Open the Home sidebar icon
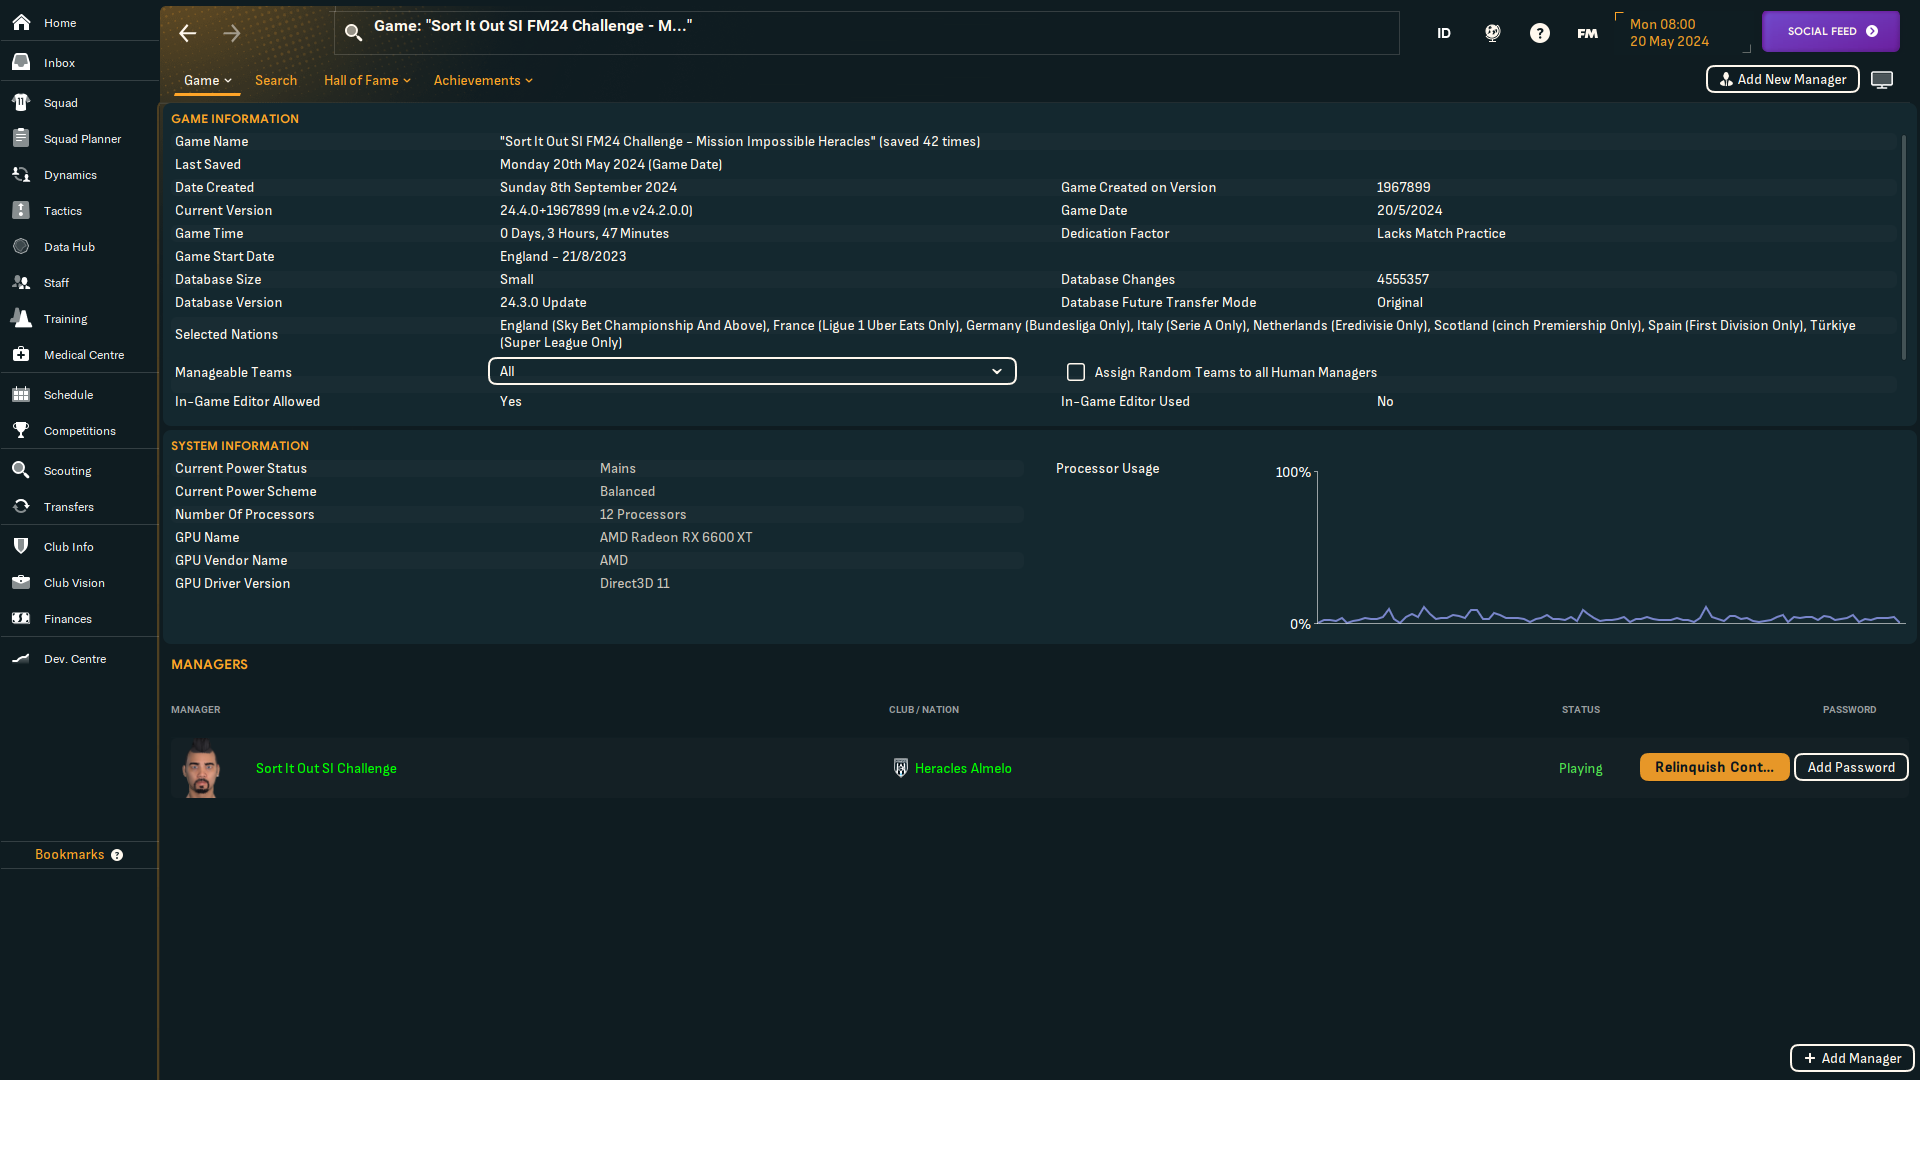 (x=21, y=22)
